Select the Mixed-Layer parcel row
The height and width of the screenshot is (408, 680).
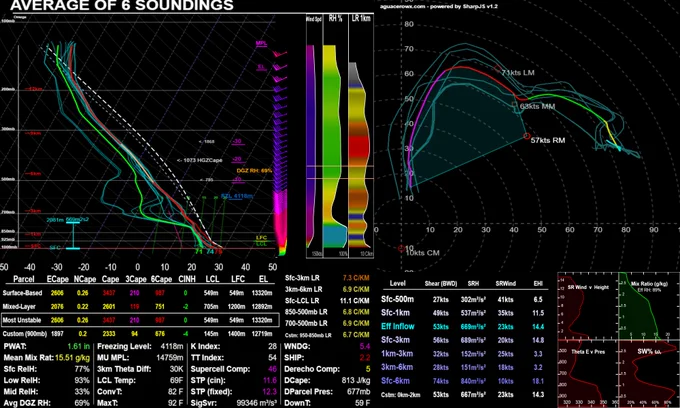[139, 307]
